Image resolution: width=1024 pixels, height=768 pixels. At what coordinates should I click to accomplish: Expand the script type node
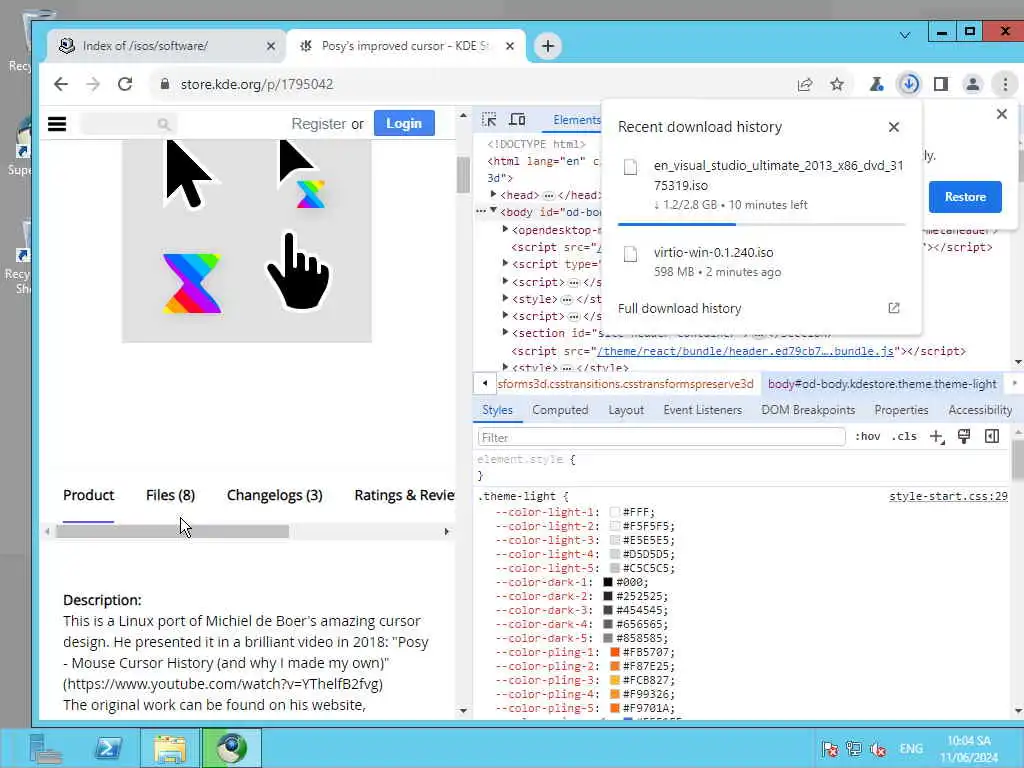[505, 263]
